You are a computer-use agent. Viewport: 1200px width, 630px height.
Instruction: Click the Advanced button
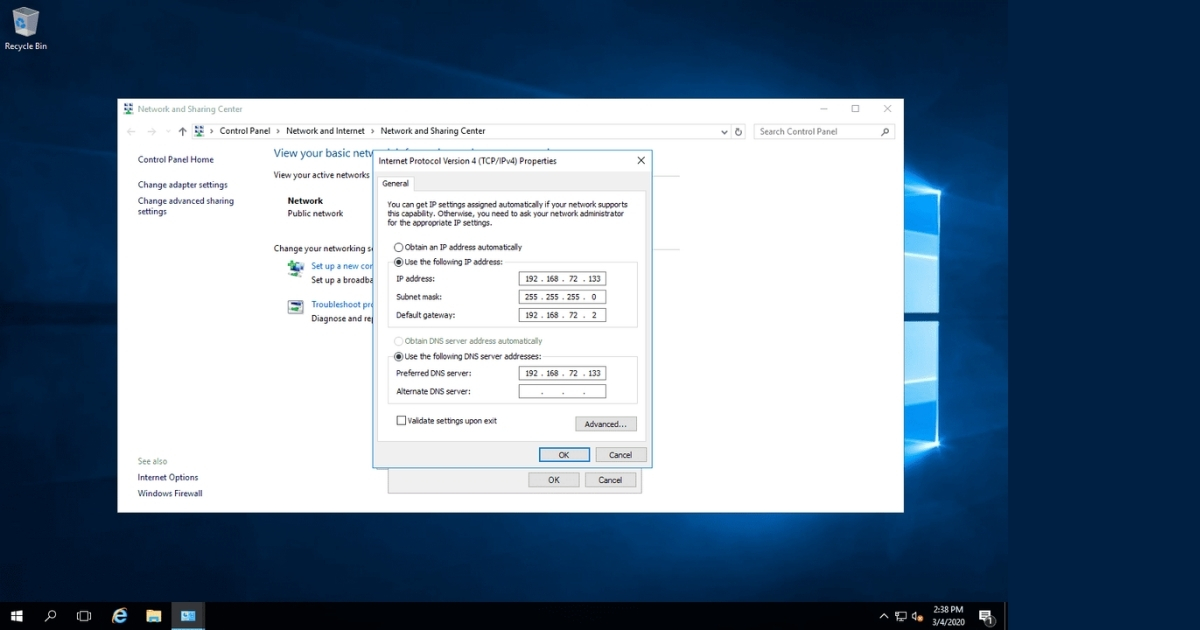[x=606, y=423]
